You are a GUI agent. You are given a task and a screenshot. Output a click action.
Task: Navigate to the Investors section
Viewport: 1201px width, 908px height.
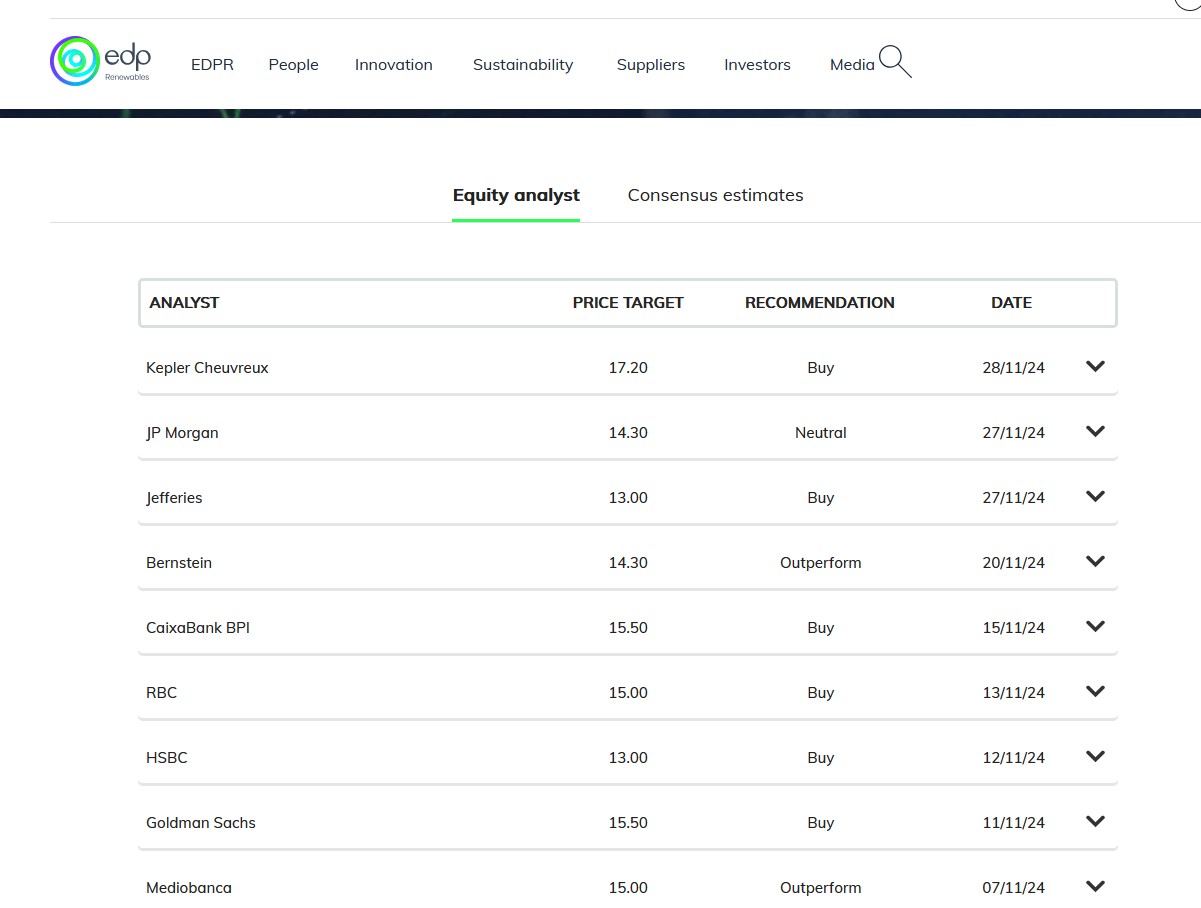click(757, 65)
